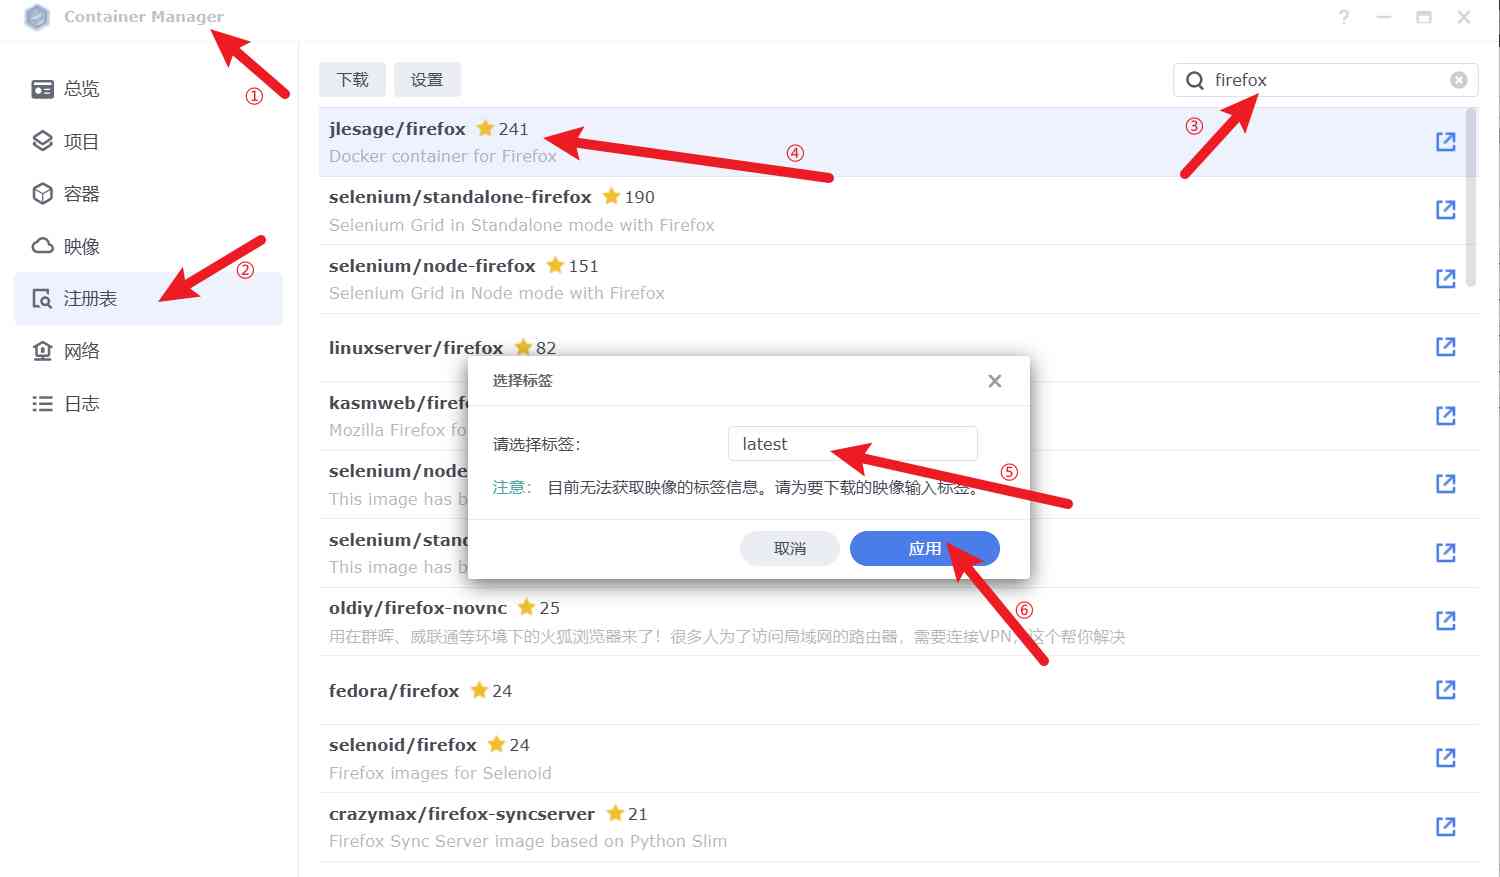Select the selenoid/firefox image row
The height and width of the screenshot is (877, 1500).
click(898, 759)
